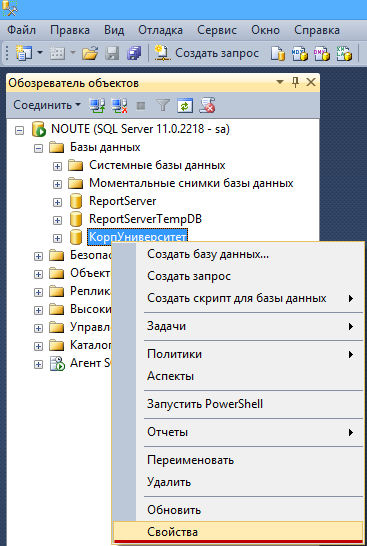Select the Базы данных folder

(x=105, y=147)
